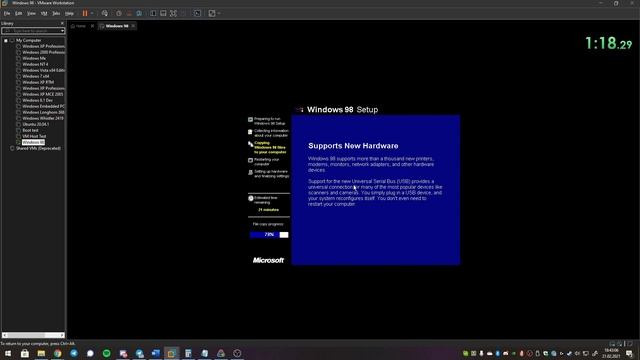Open the Edit menu

tap(18, 13)
